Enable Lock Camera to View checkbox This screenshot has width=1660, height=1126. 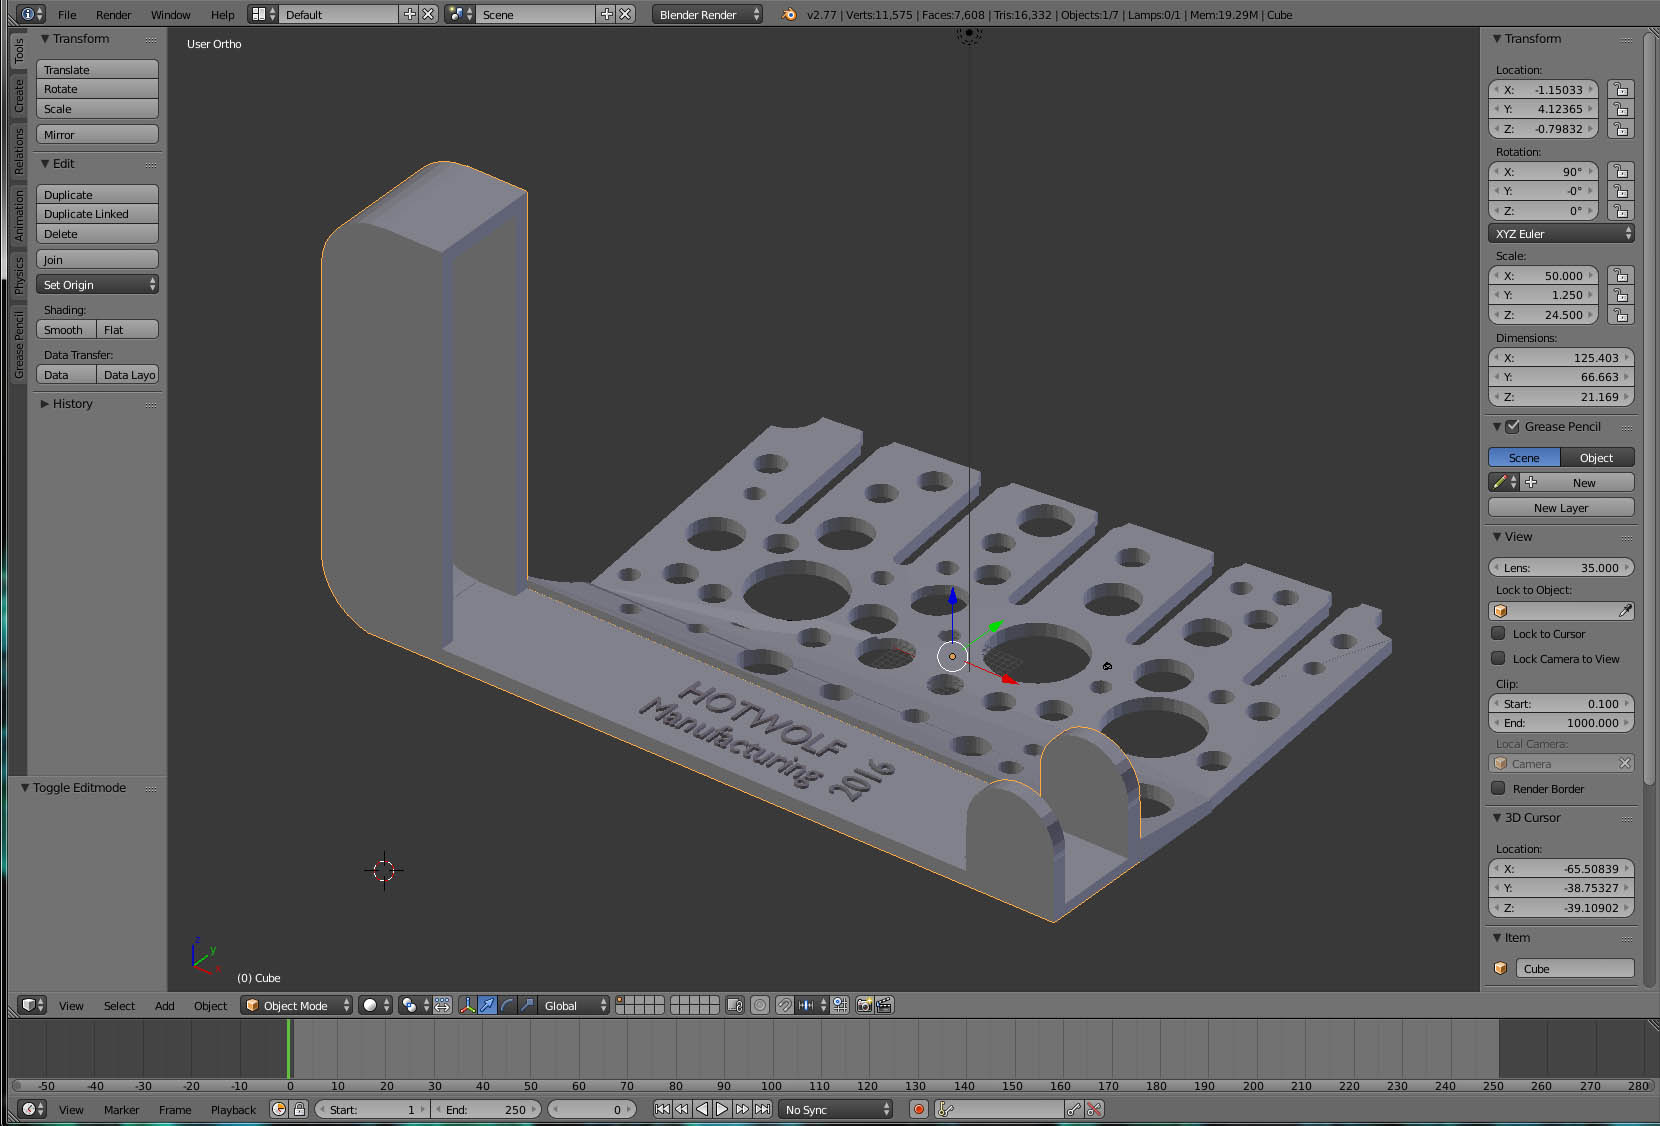[x=1498, y=658]
